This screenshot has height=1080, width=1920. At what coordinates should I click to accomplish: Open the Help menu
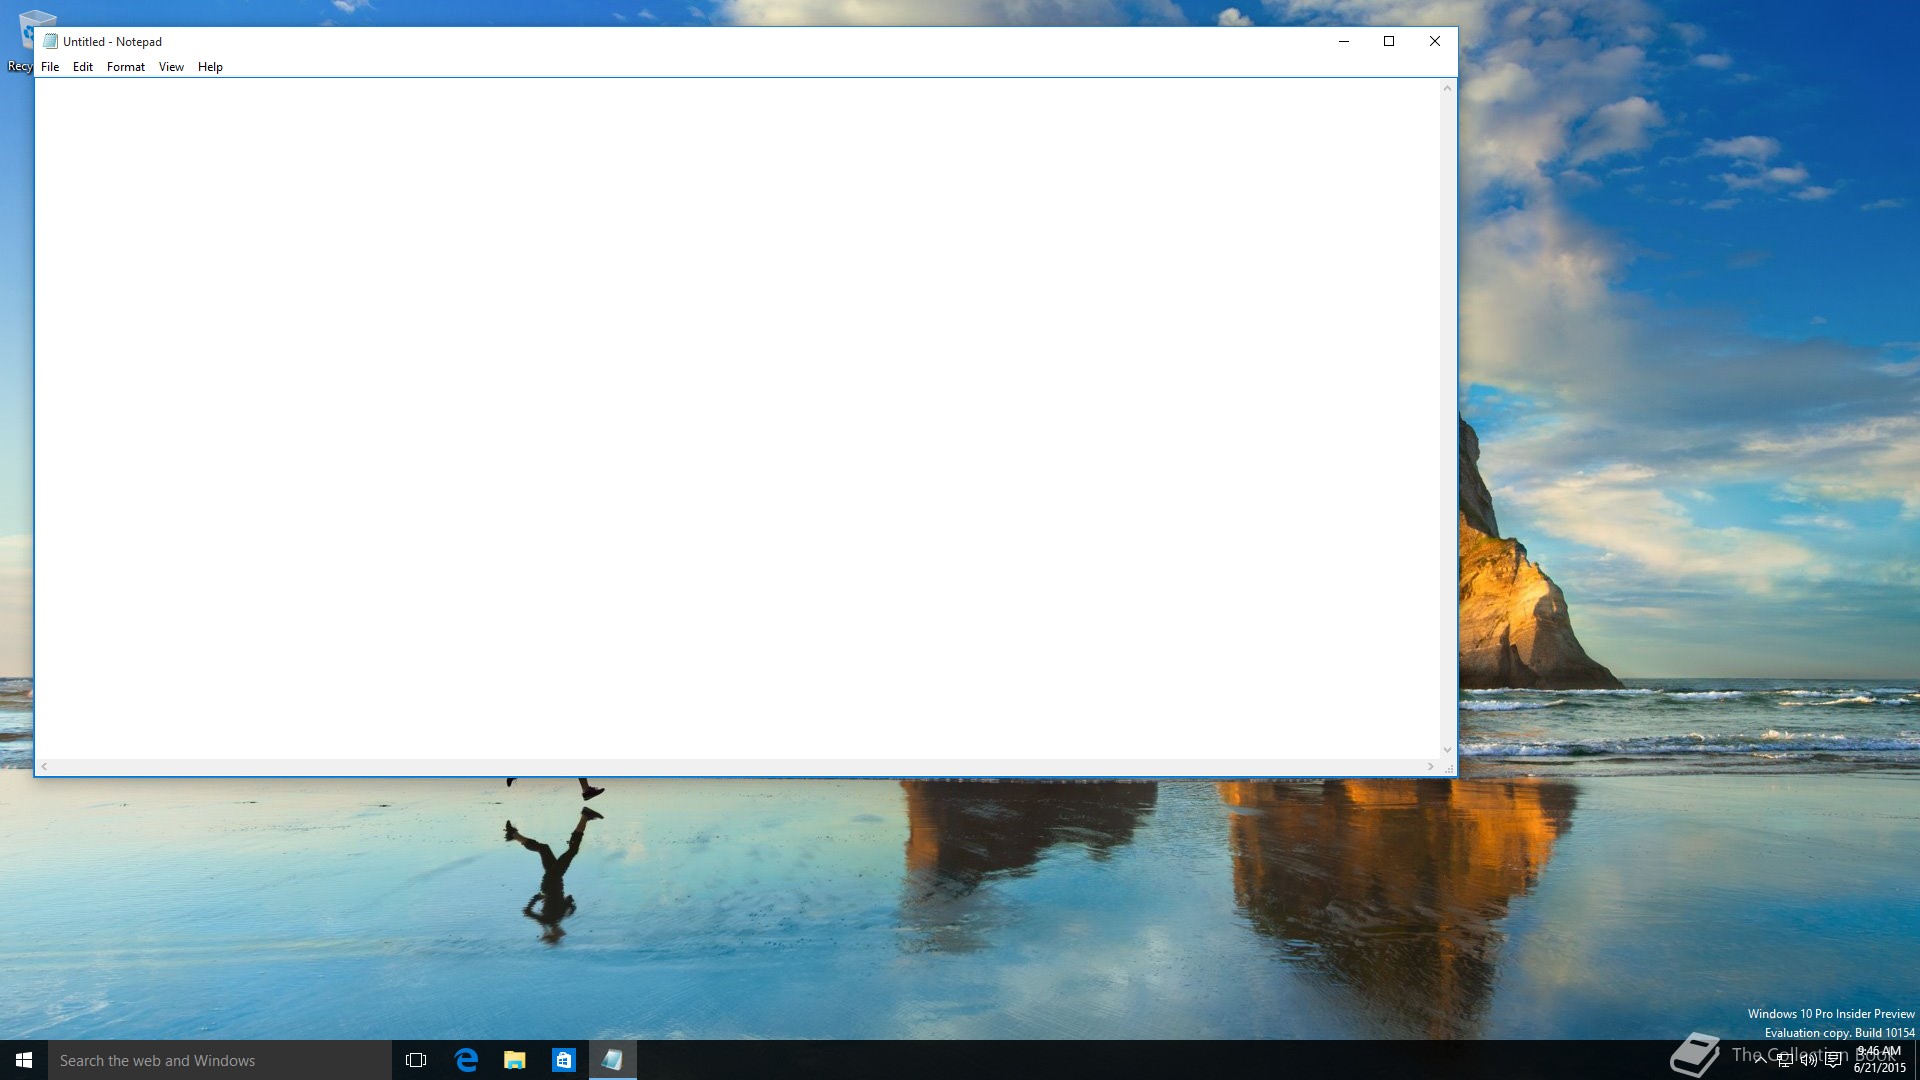(x=210, y=67)
